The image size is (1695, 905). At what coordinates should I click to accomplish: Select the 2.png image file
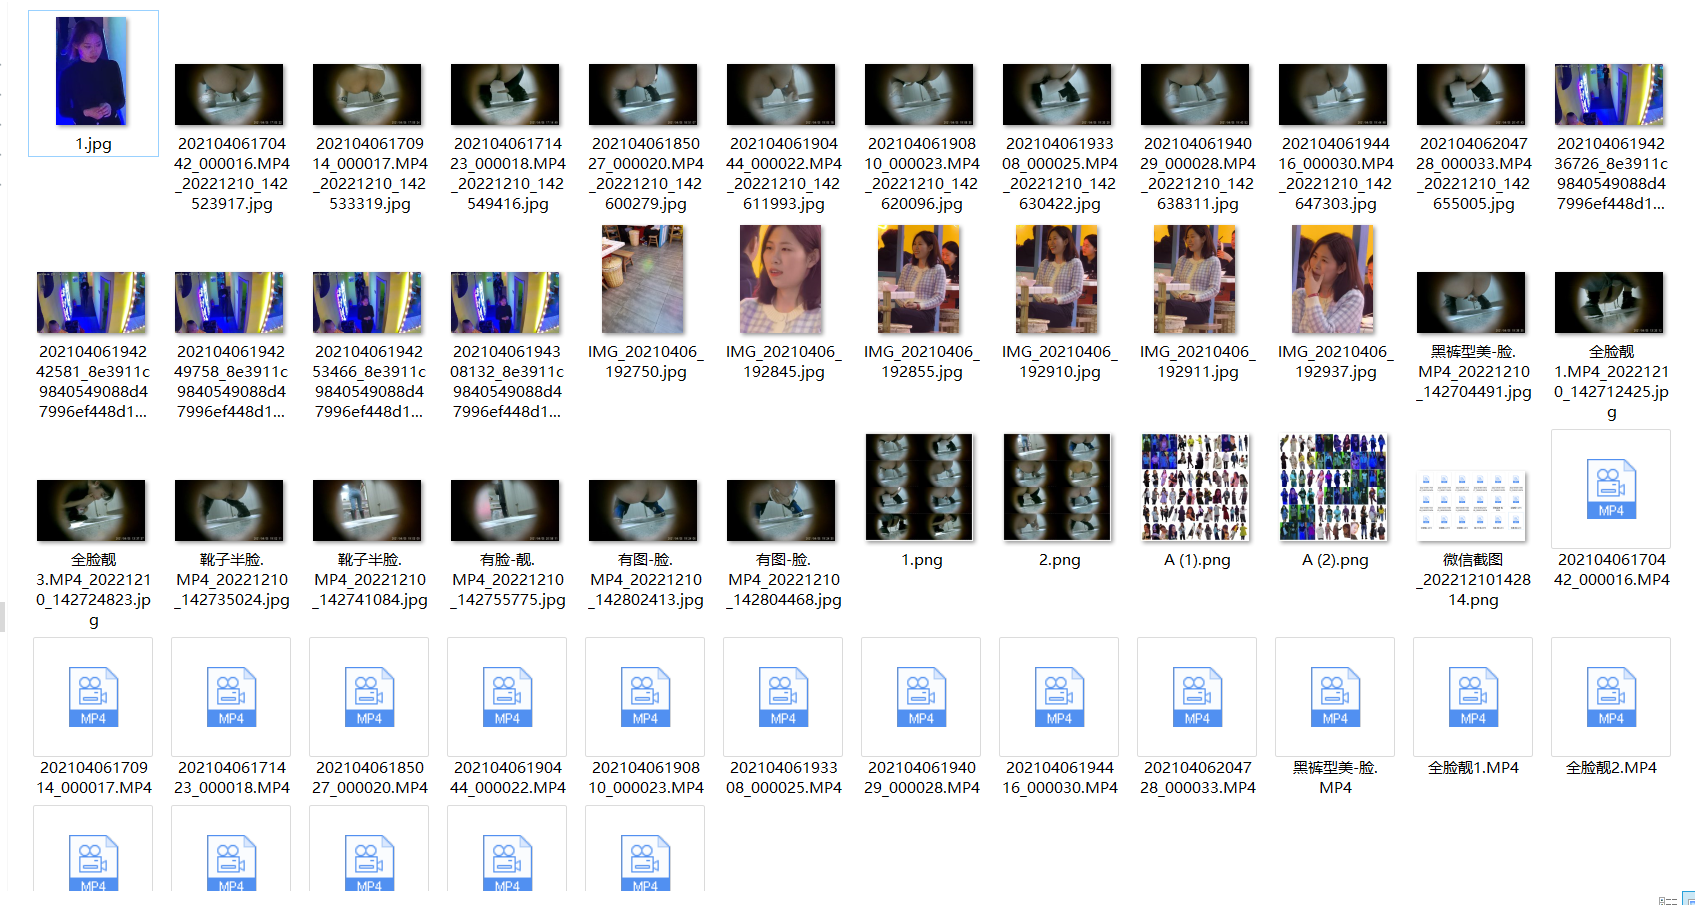coord(1058,488)
